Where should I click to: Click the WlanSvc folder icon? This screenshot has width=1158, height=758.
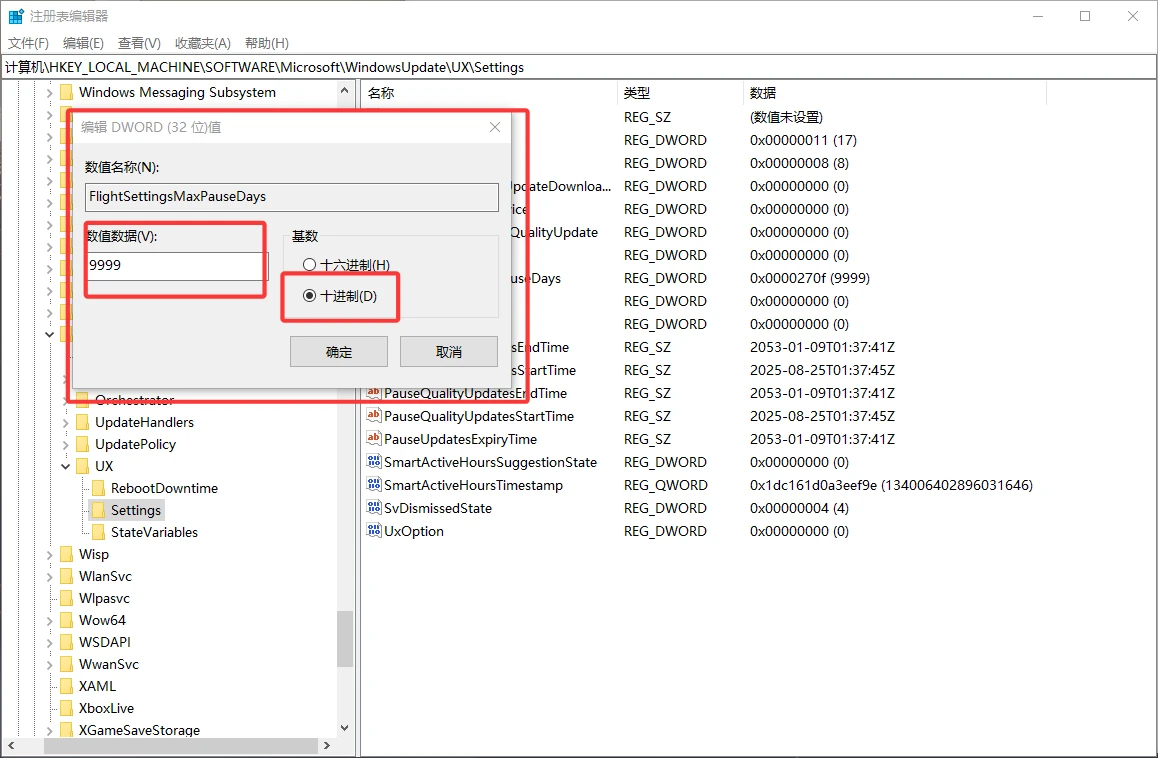click(x=66, y=576)
